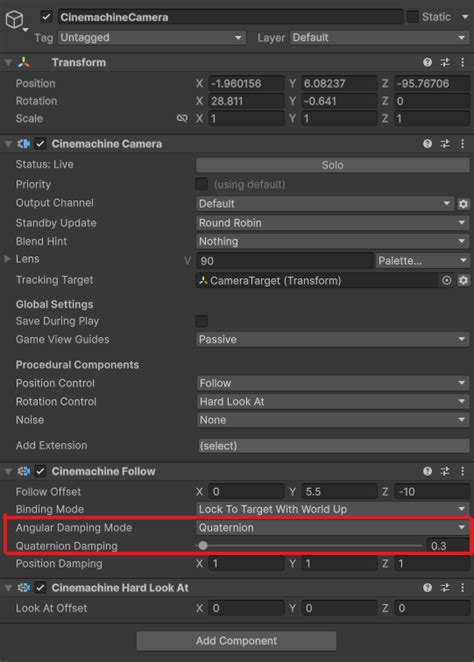Open Cinemachine Camera three-dot menu
This screenshot has width=474, height=662.
pos(463,144)
